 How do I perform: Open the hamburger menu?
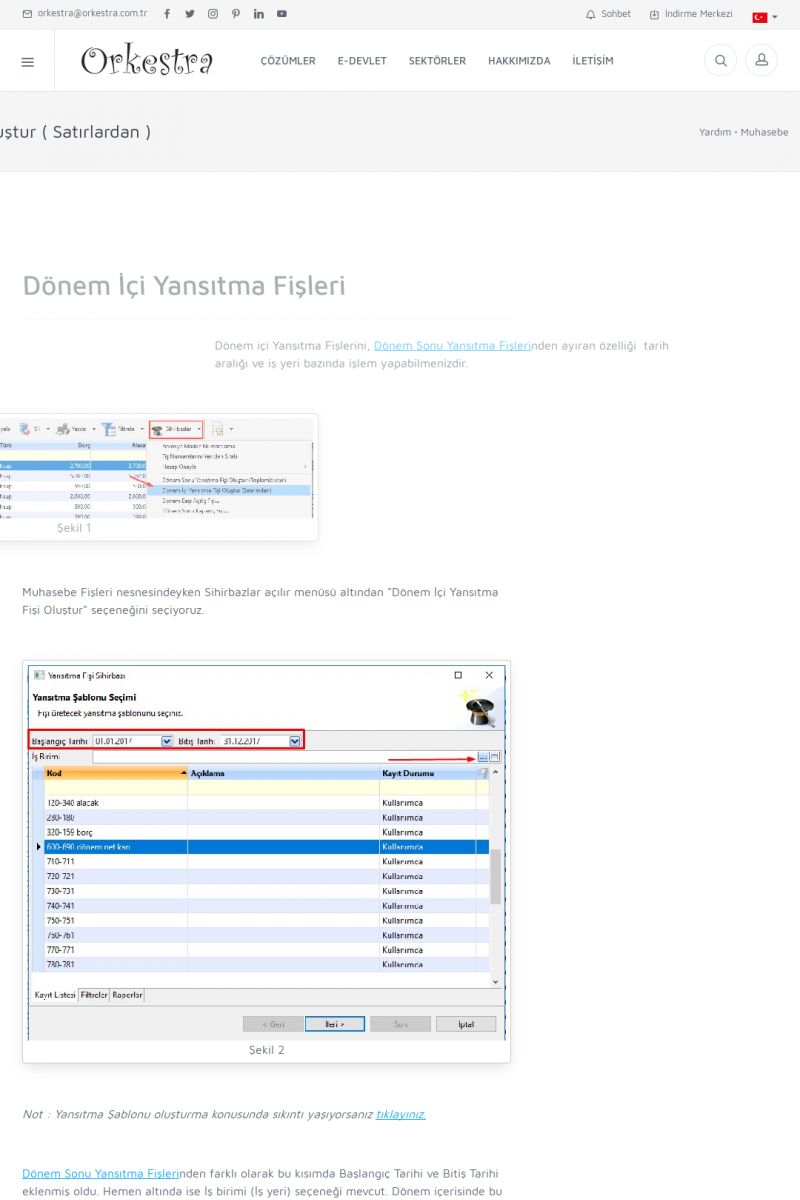tap(27, 61)
